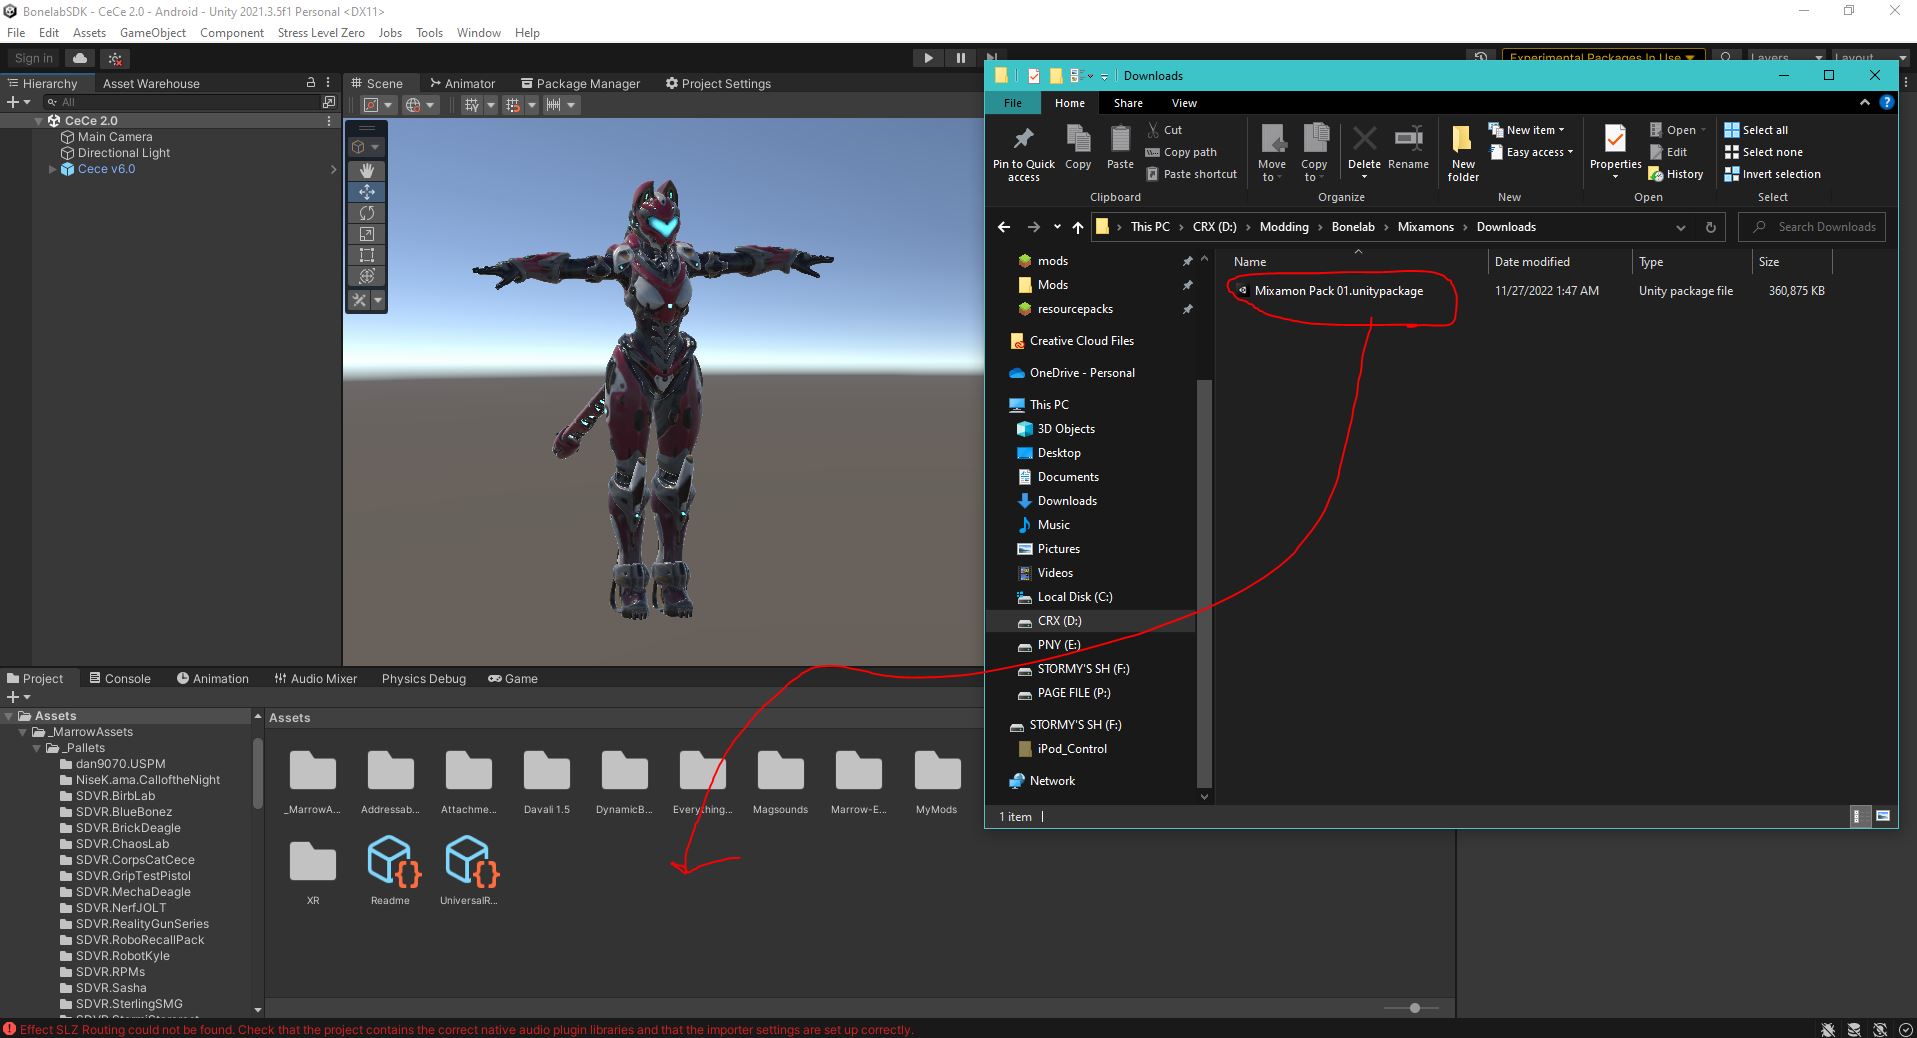Click Select all in Explorer ribbon
This screenshot has width=1917, height=1038.
coord(1756,130)
